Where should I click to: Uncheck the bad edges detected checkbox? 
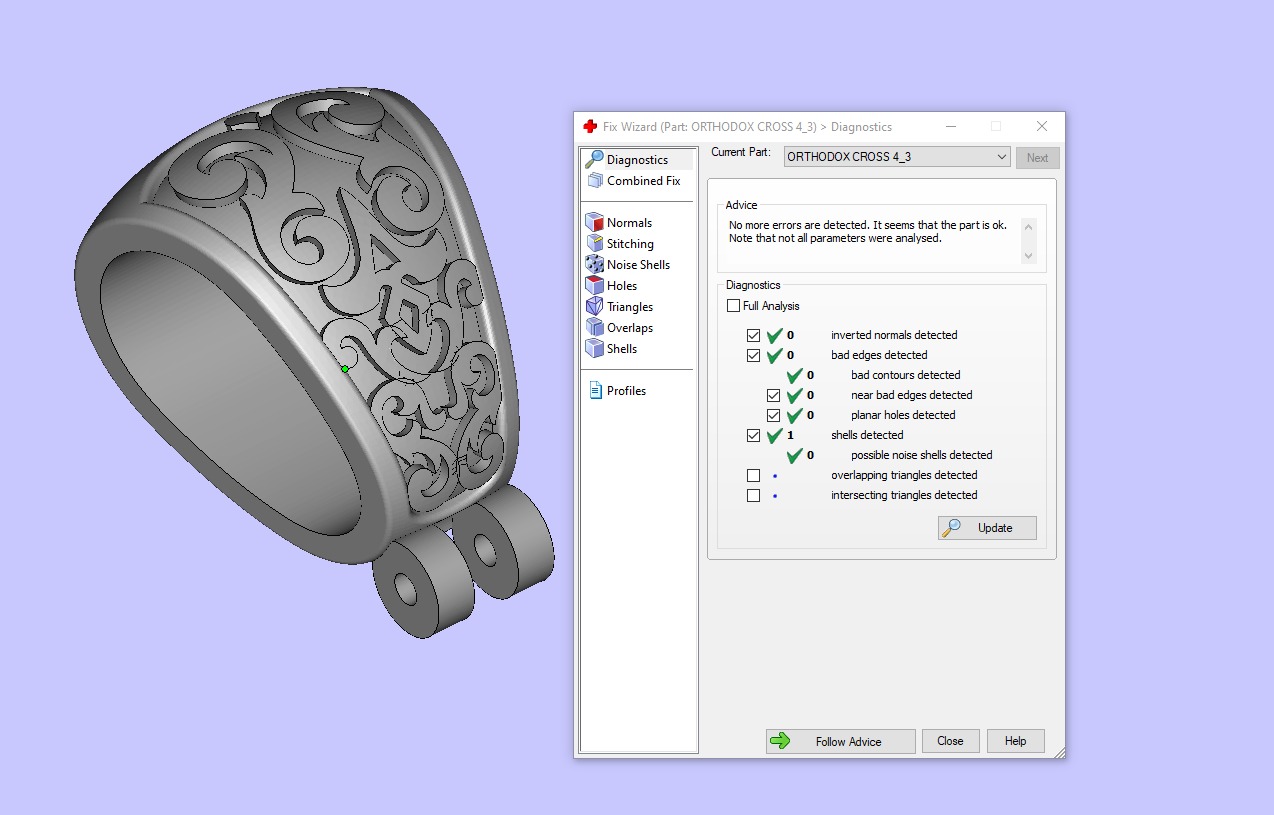click(x=754, y=355)
